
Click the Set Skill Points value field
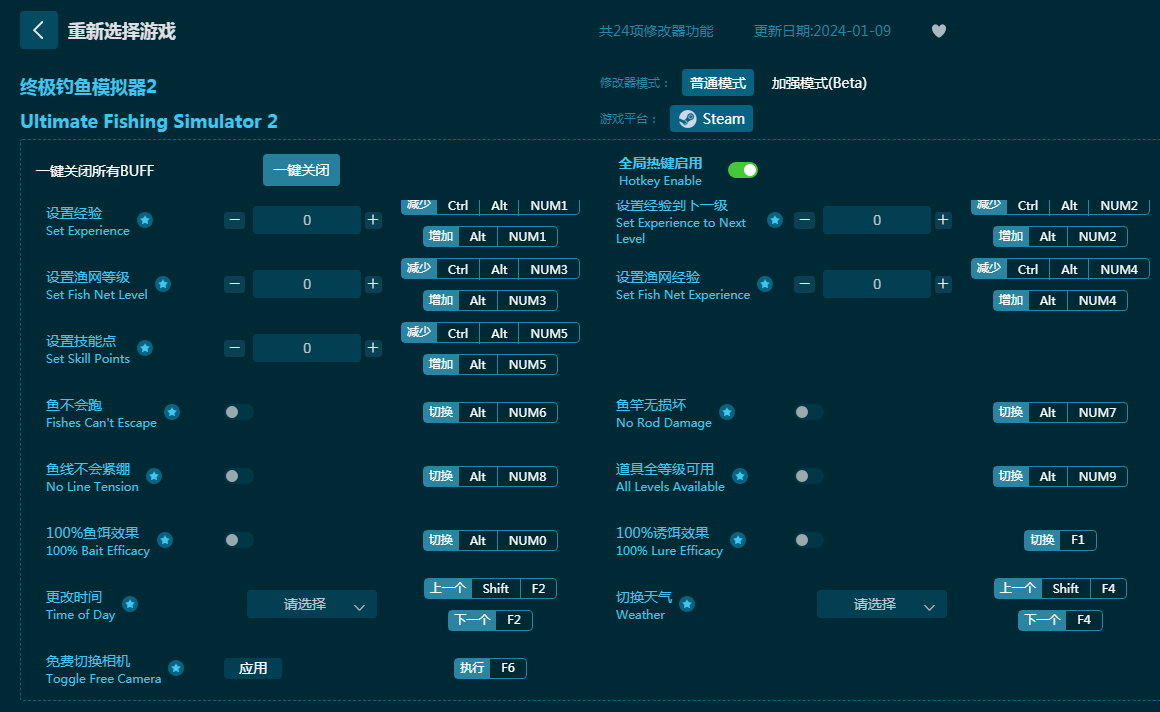(x=307, y=348)
